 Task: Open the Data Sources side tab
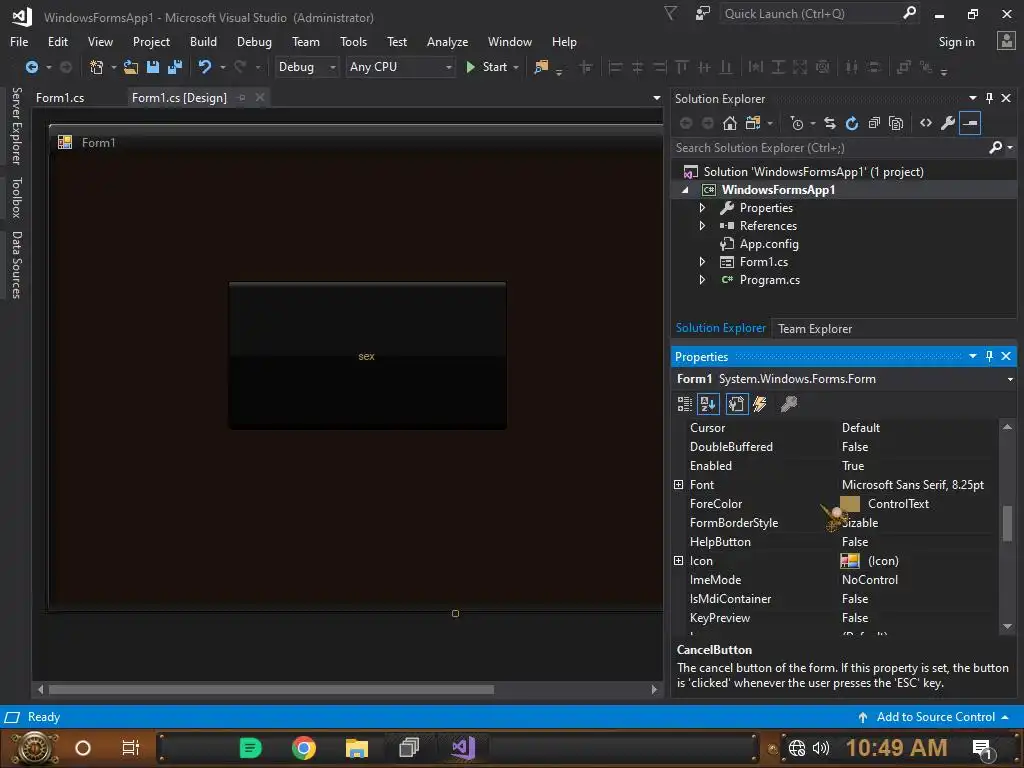pos(16,264)
